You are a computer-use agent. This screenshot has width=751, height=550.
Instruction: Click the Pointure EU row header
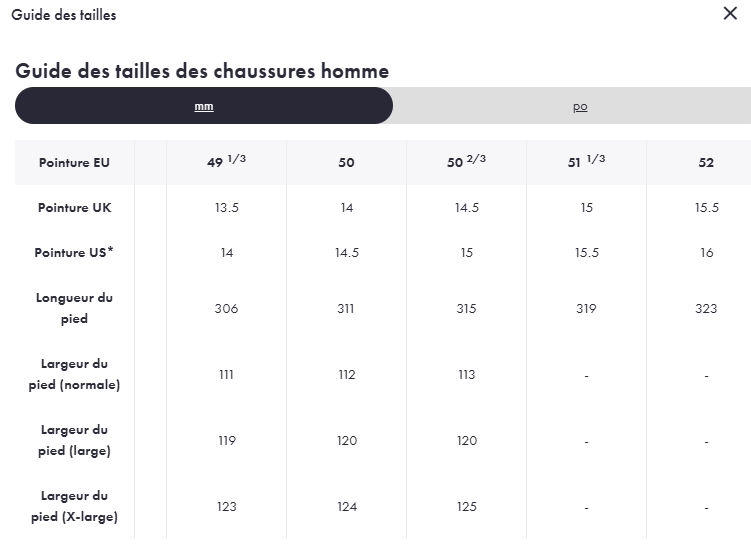point(74,163)
